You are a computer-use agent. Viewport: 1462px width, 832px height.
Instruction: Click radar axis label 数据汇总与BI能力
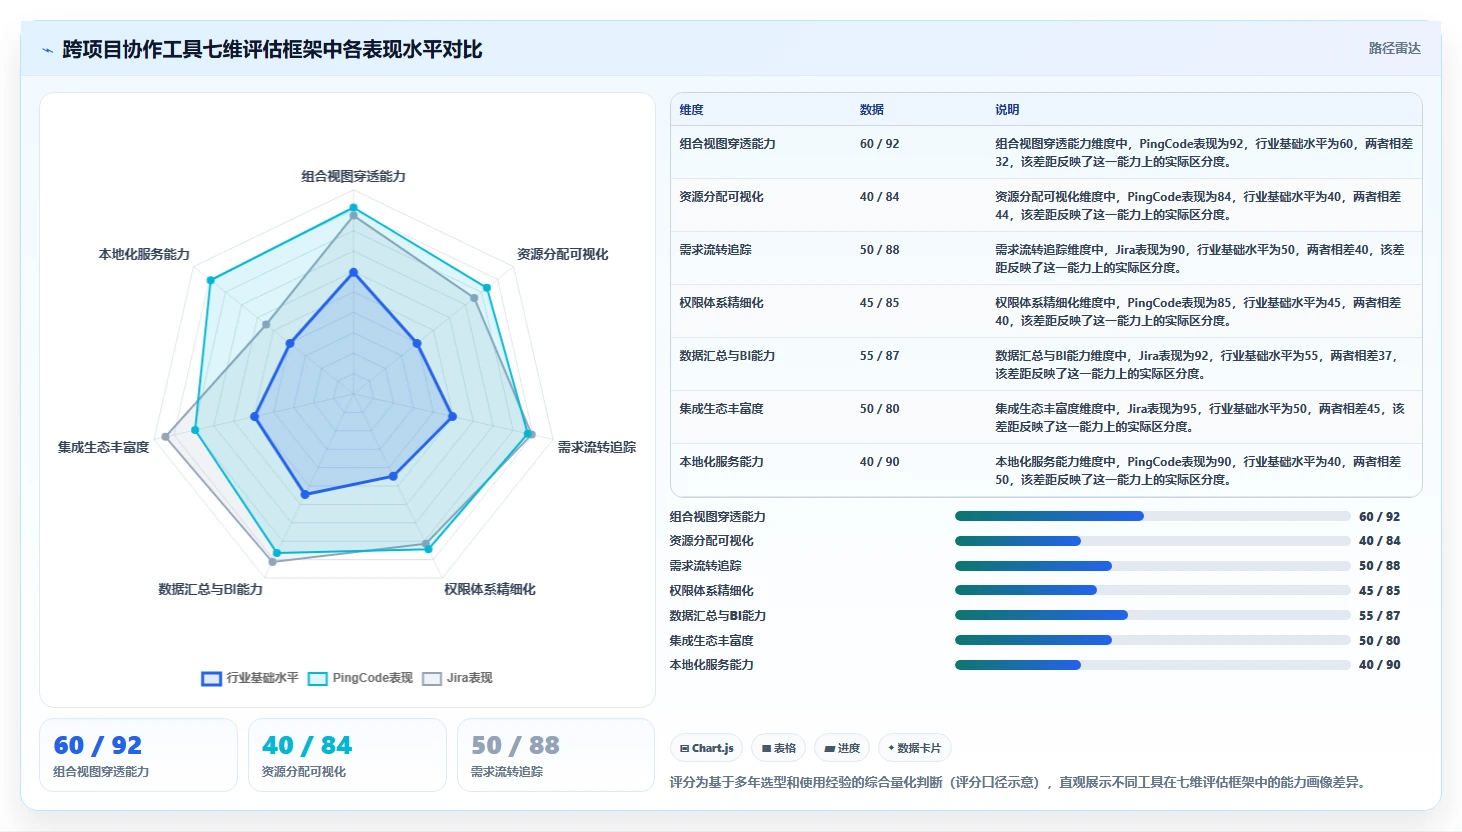point(210,589)
